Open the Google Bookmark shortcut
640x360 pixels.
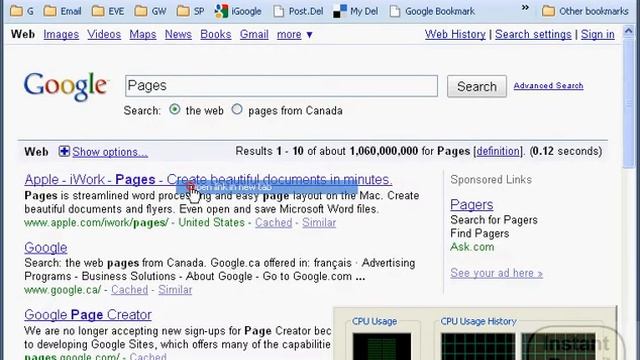pyautogui.click(x=432, y=11)
